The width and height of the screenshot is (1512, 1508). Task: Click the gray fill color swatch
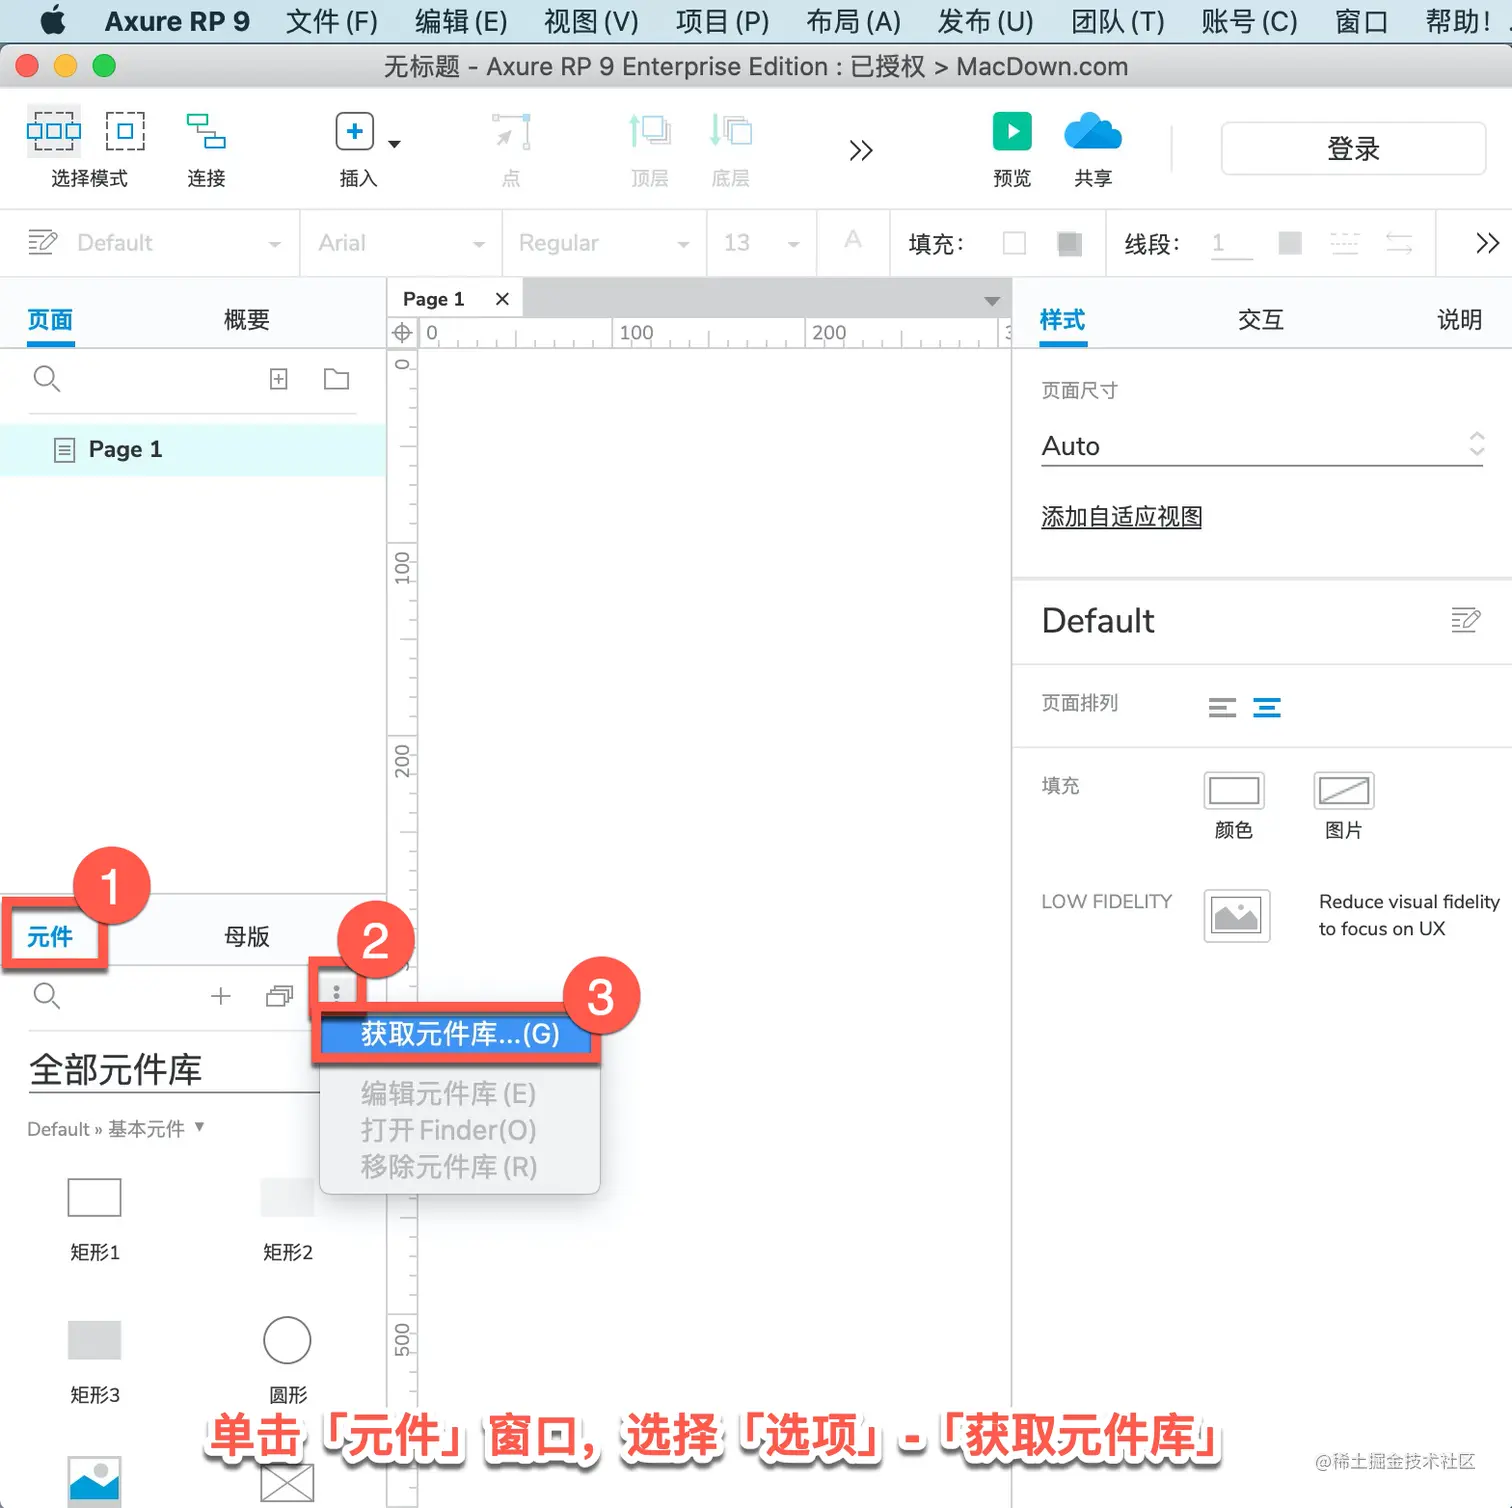[1070, 243]
